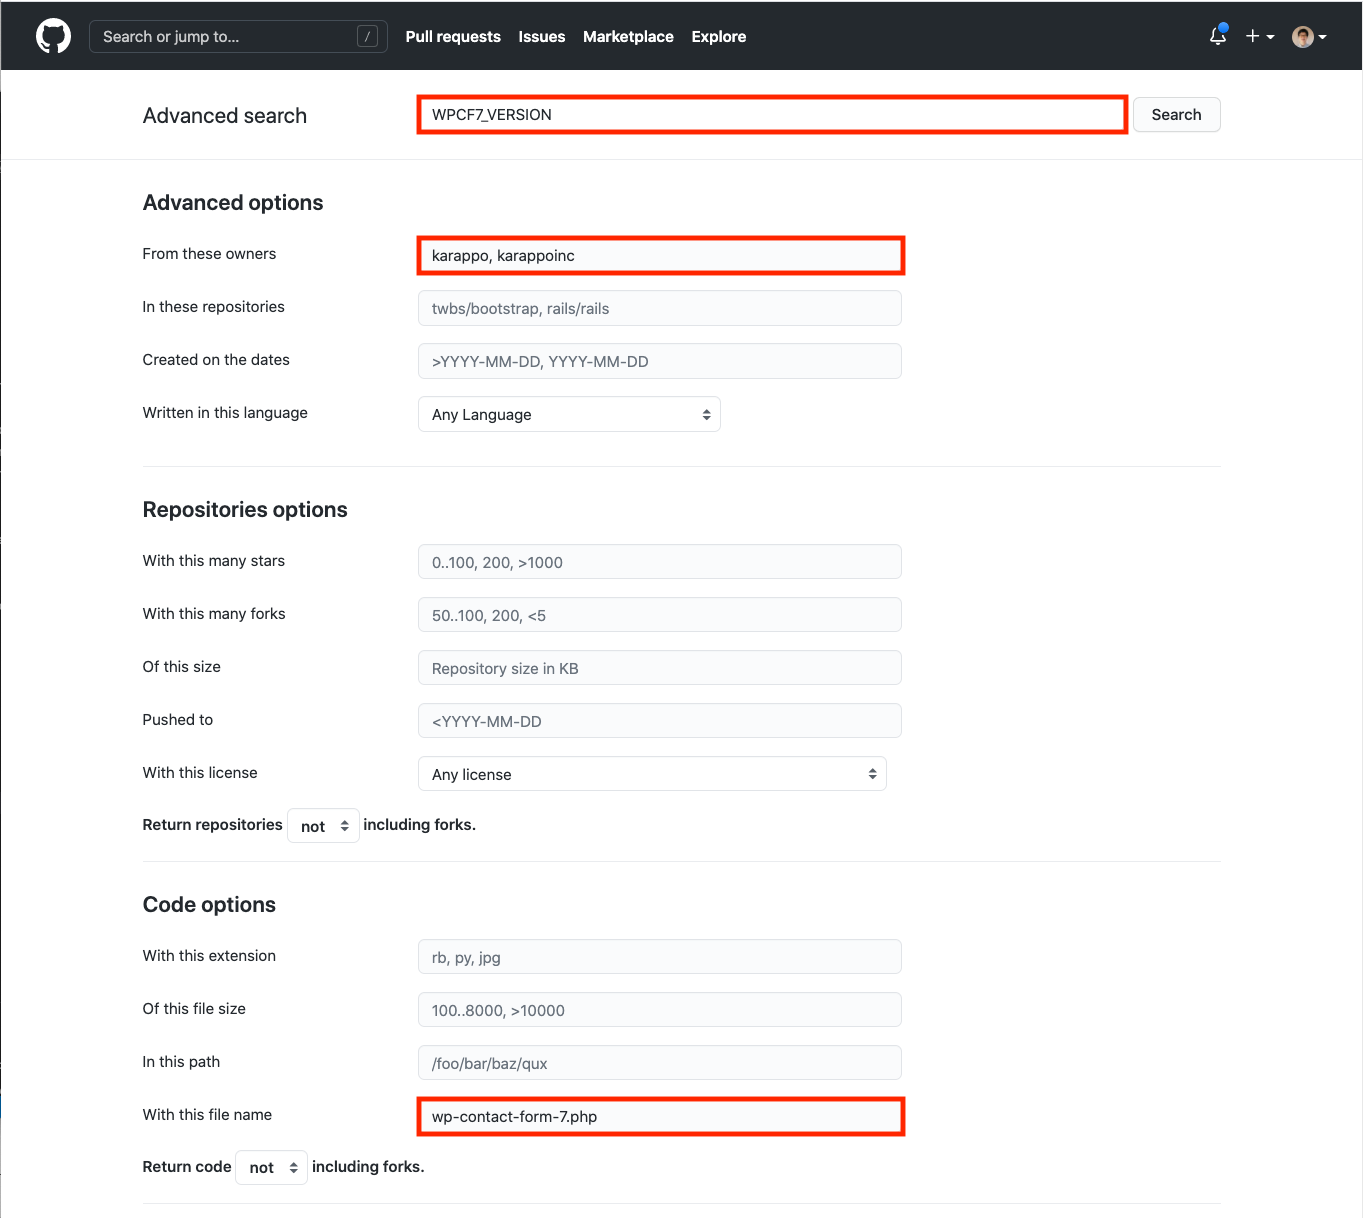Viewport: 1363px width, 1218px height.
Task: Open the GitHub home logo
Action: tap(54, 37)
